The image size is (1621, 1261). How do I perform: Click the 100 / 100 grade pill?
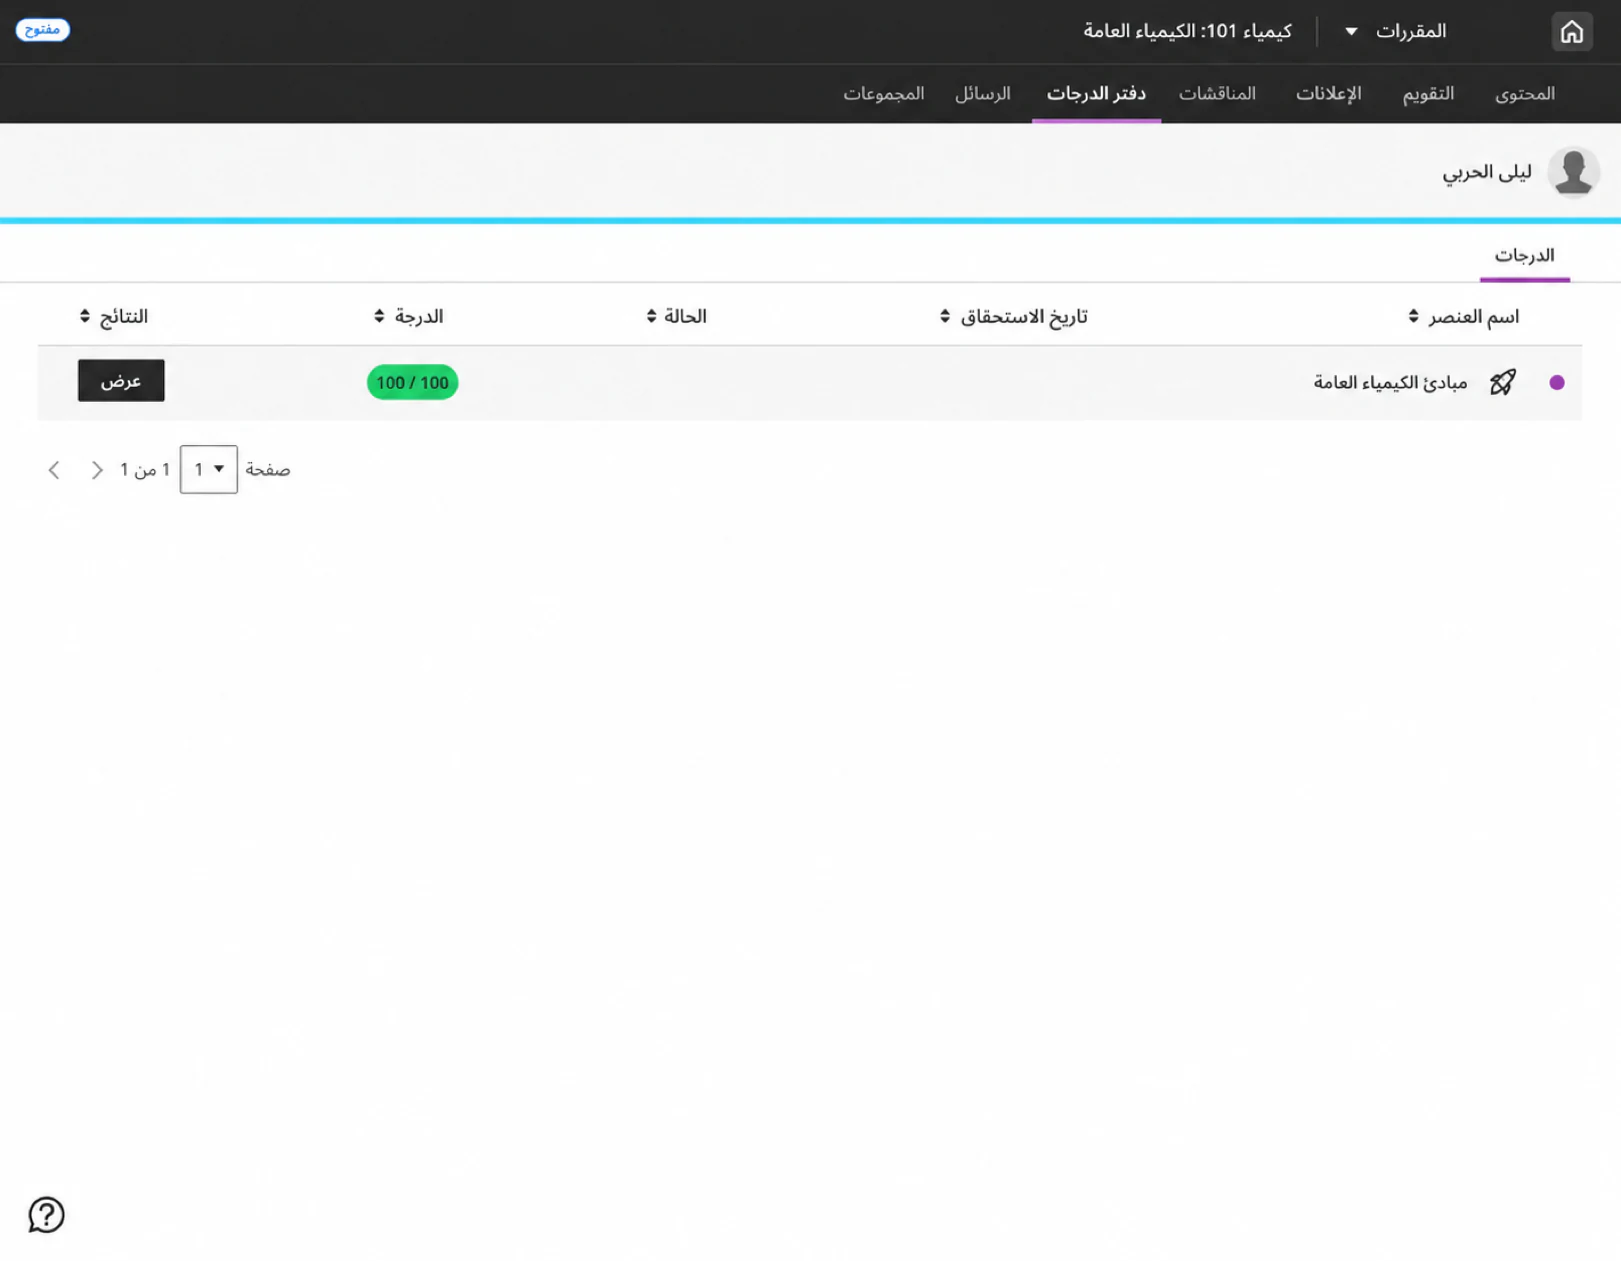point(412,382)
